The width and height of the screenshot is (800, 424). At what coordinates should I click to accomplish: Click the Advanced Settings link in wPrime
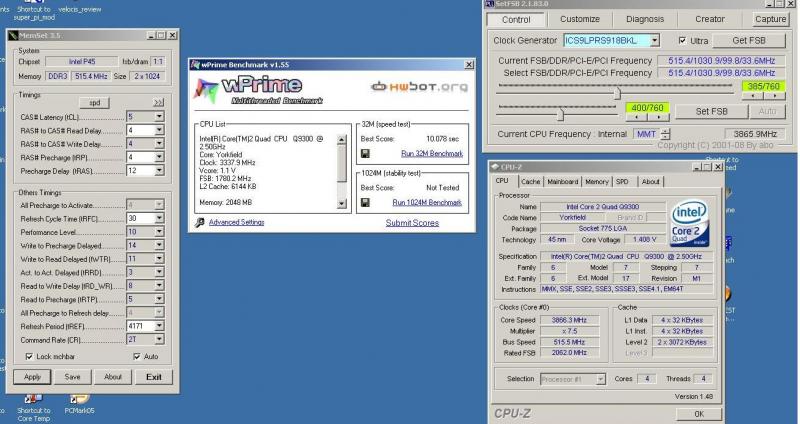tap(236, 222)
